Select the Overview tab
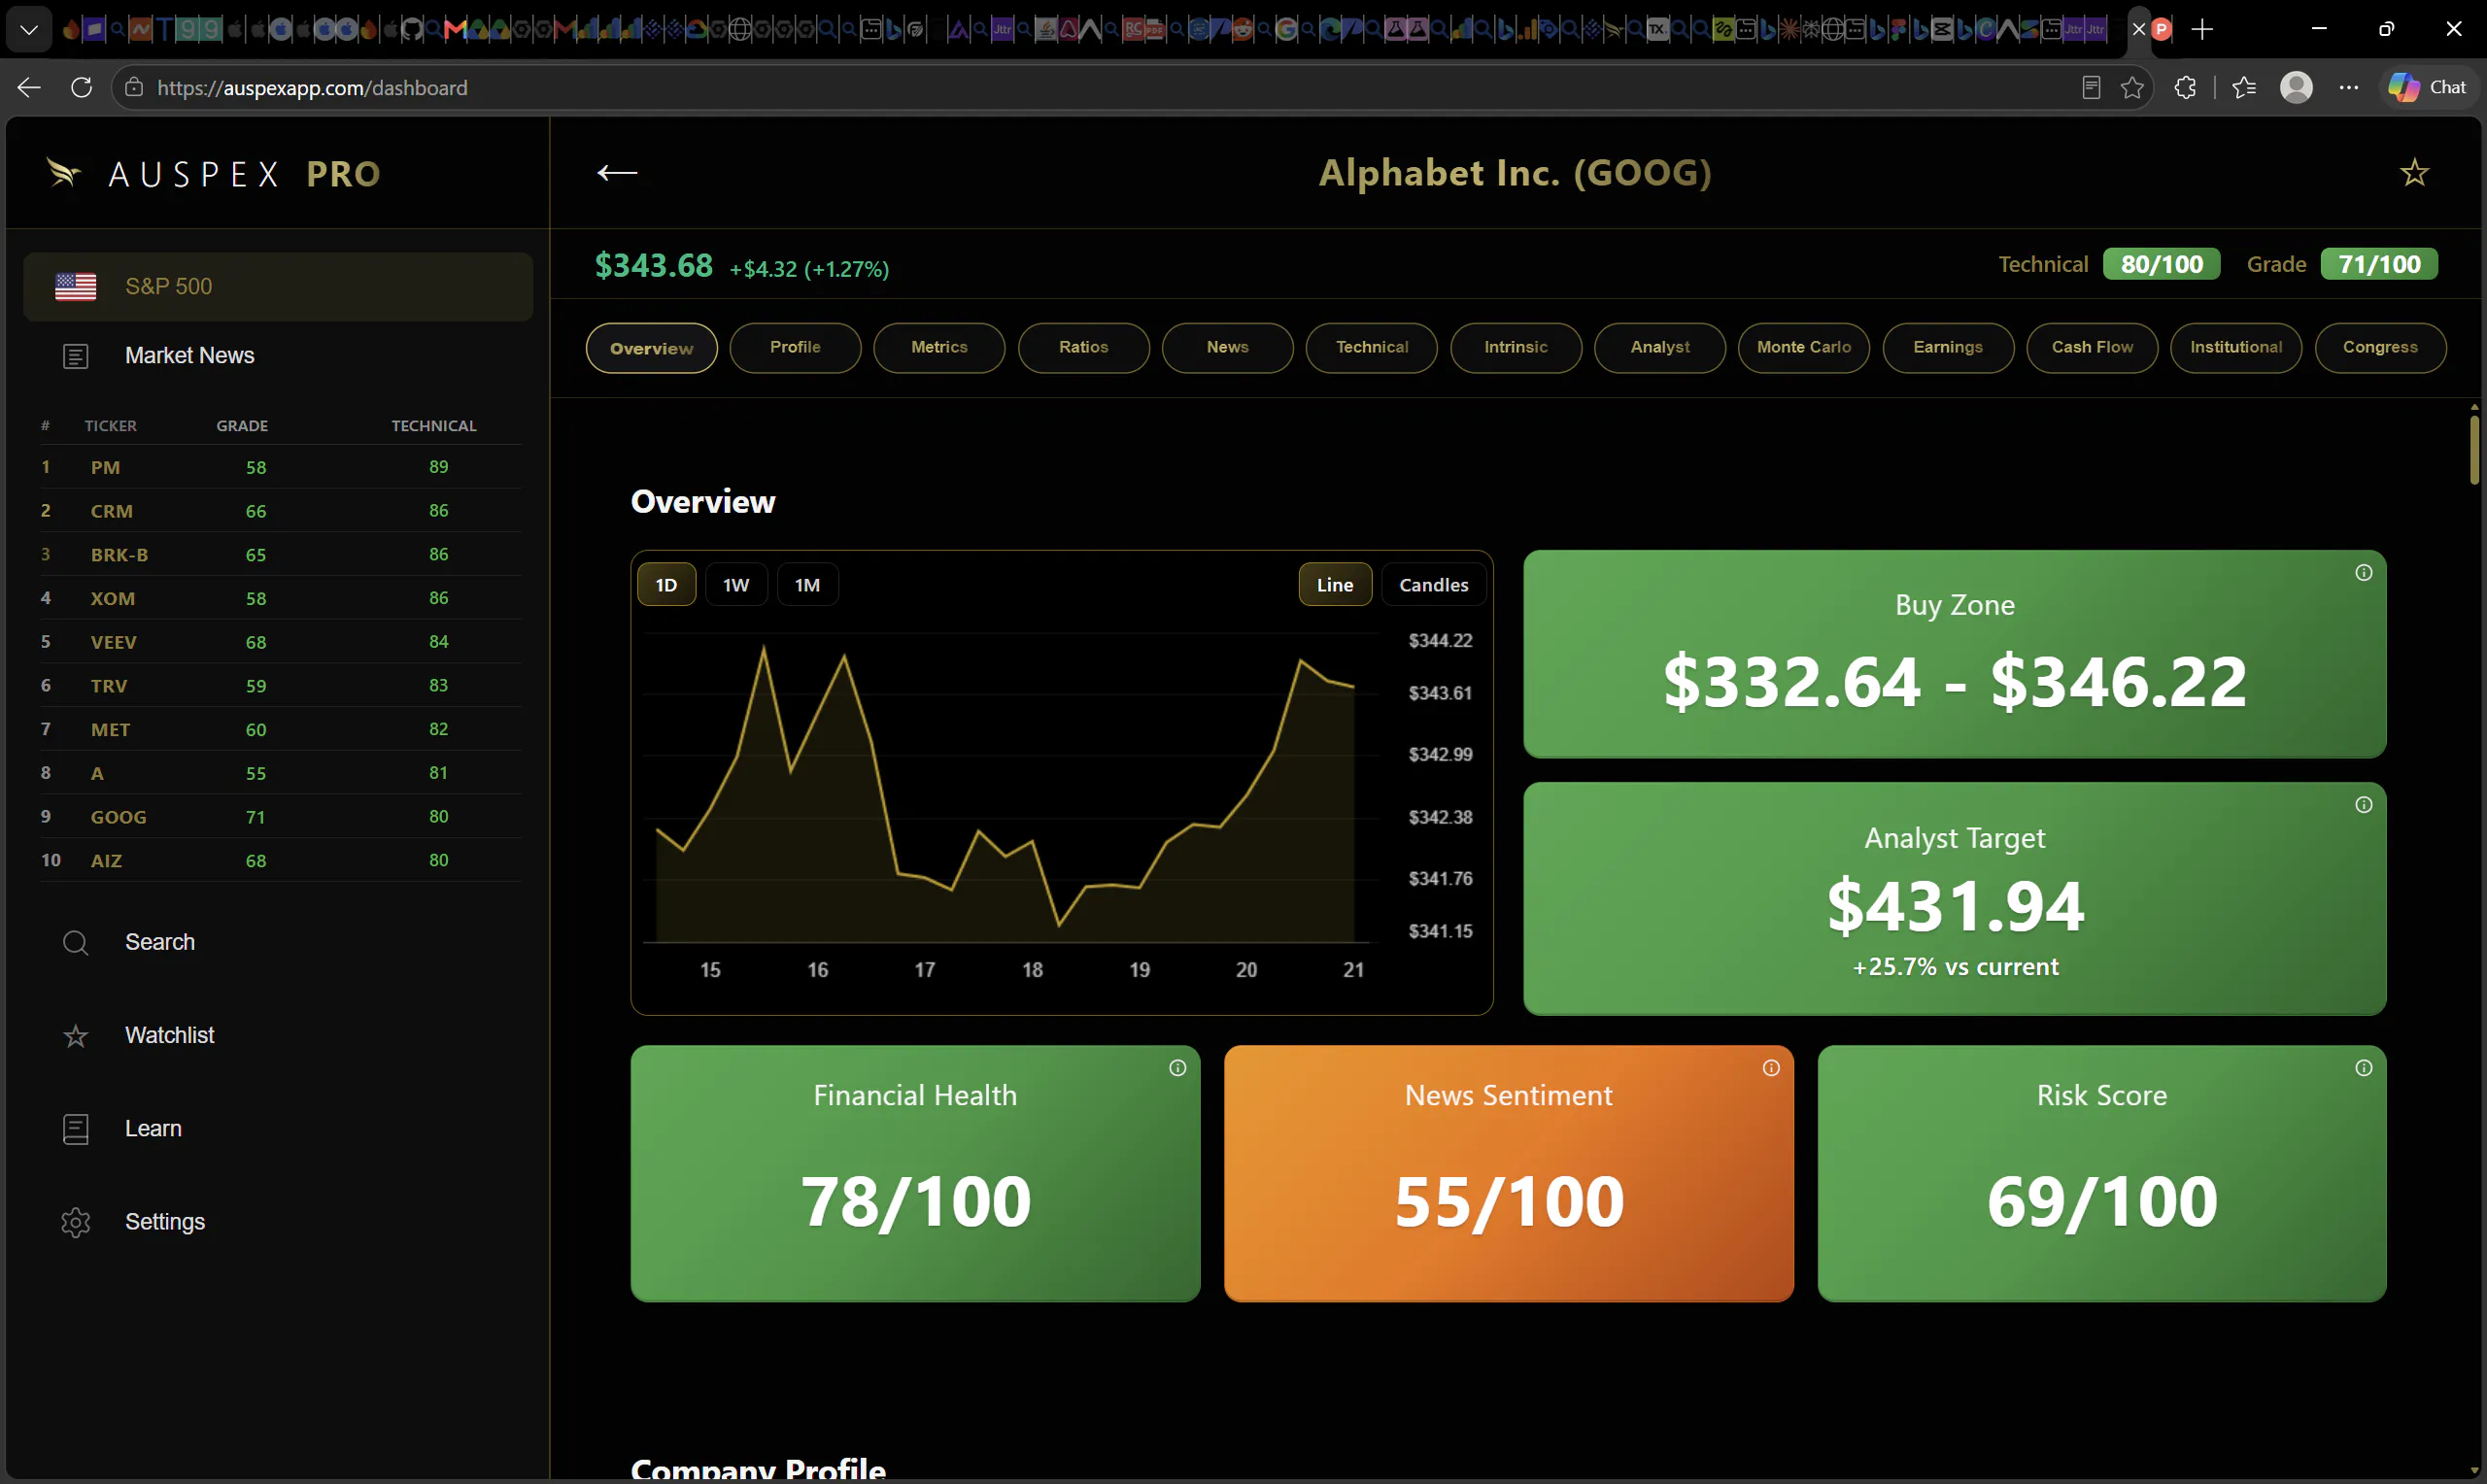 point(652,348)
